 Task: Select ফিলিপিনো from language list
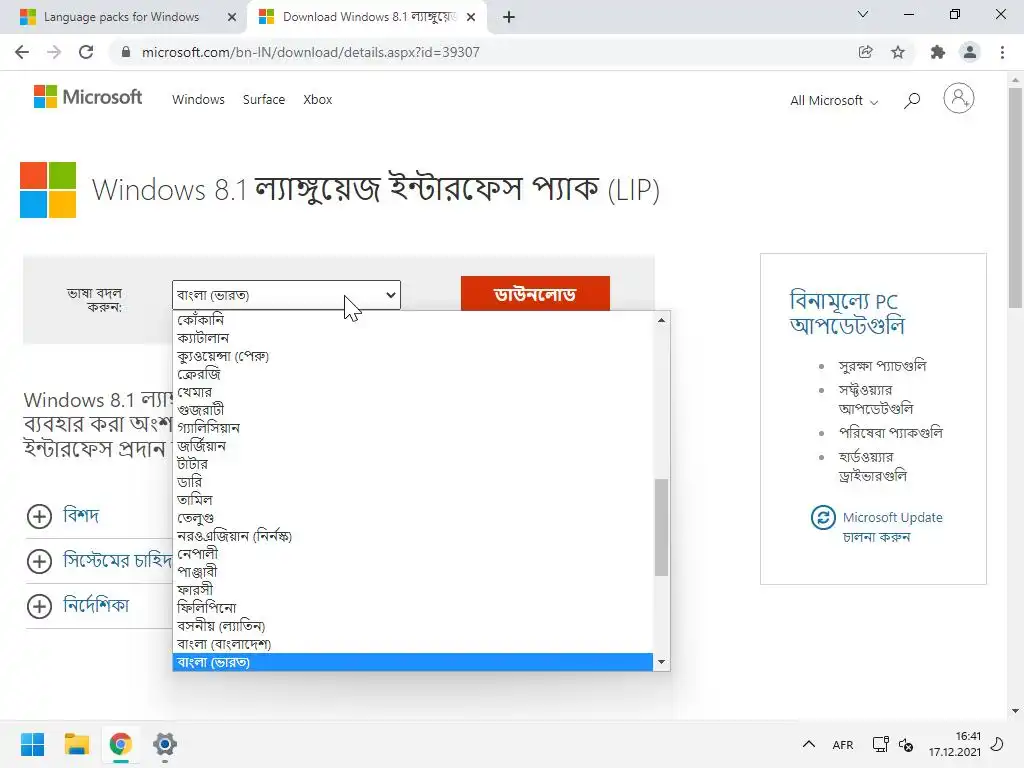click(413, 608)
